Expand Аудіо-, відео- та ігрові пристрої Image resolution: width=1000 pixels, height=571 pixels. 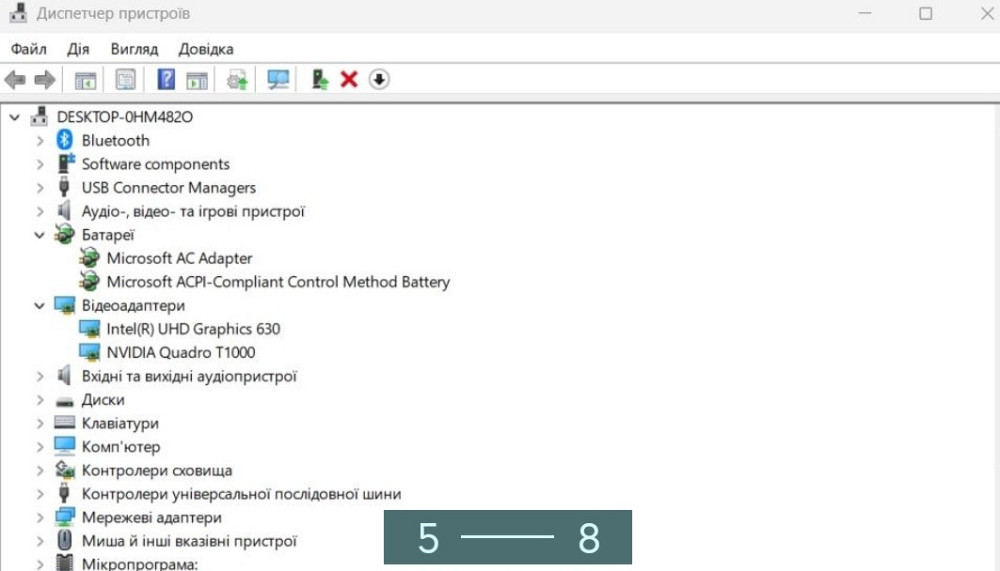click(40, 211)
